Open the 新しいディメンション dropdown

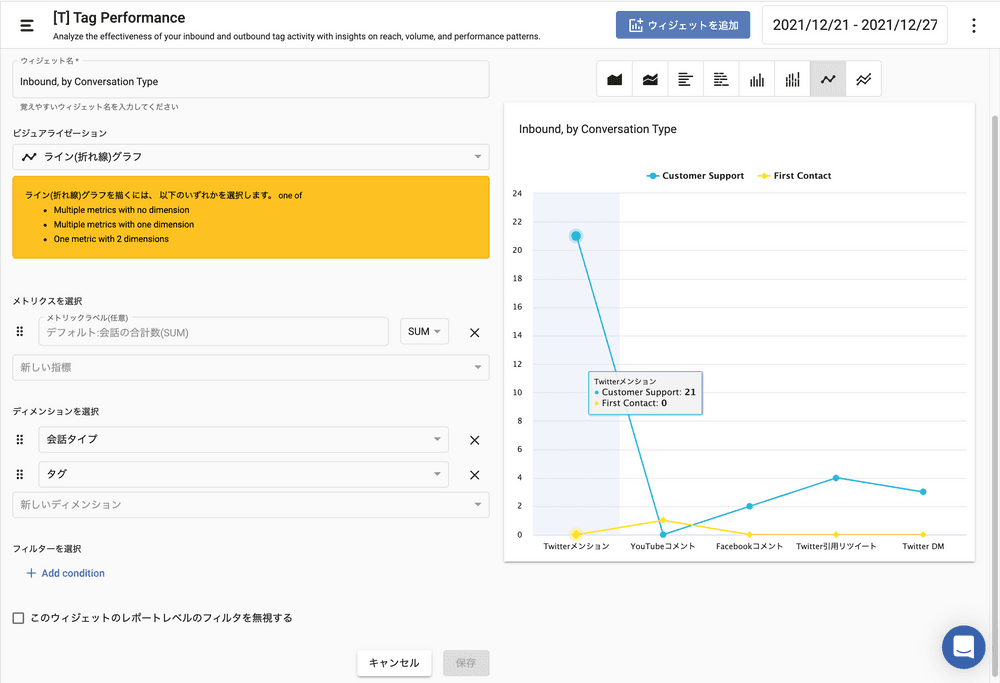[x=250, y=505]
